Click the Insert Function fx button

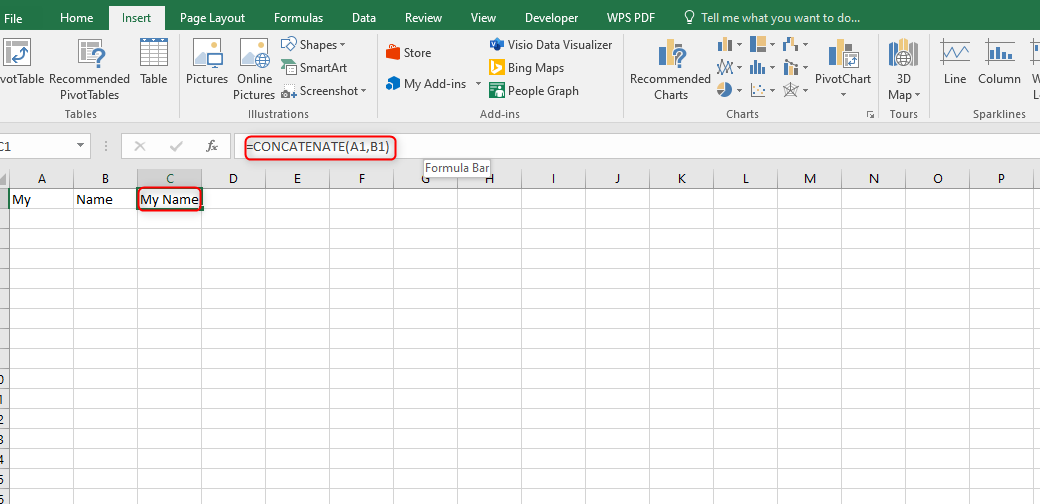tap(212, 147)
